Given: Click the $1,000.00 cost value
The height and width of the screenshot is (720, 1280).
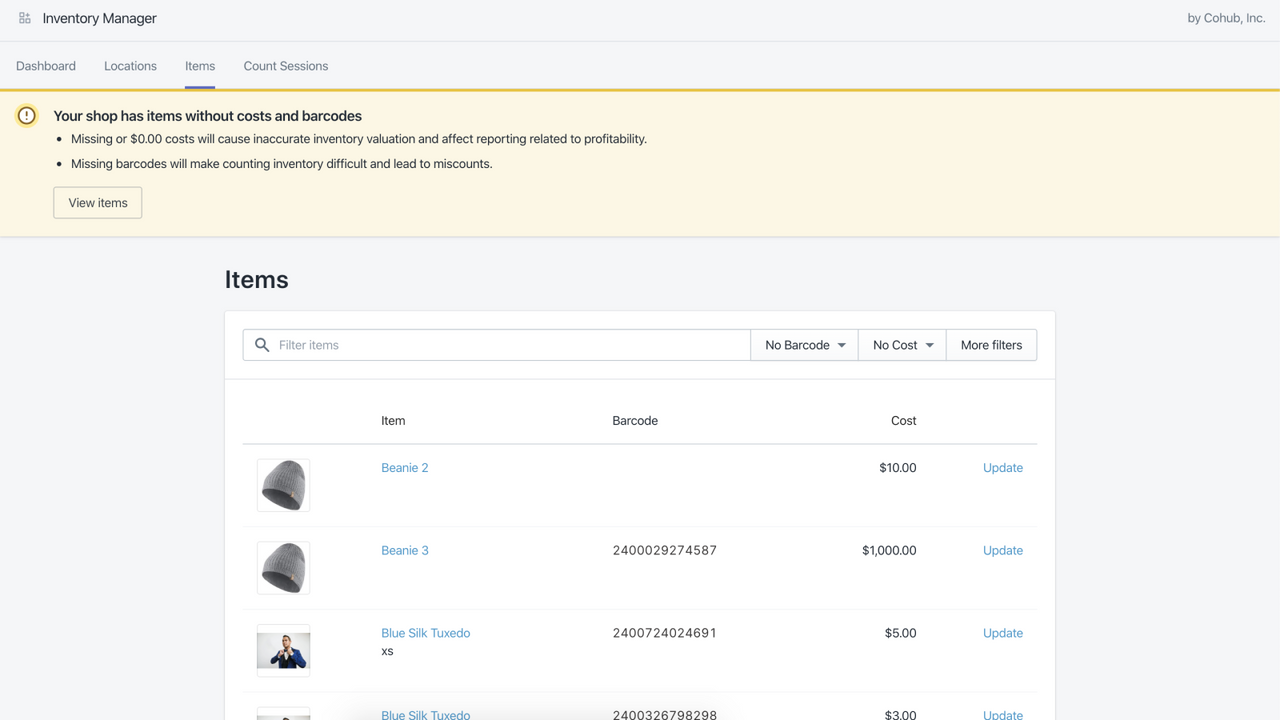Looking at the screenshot, I should (889, 551).
